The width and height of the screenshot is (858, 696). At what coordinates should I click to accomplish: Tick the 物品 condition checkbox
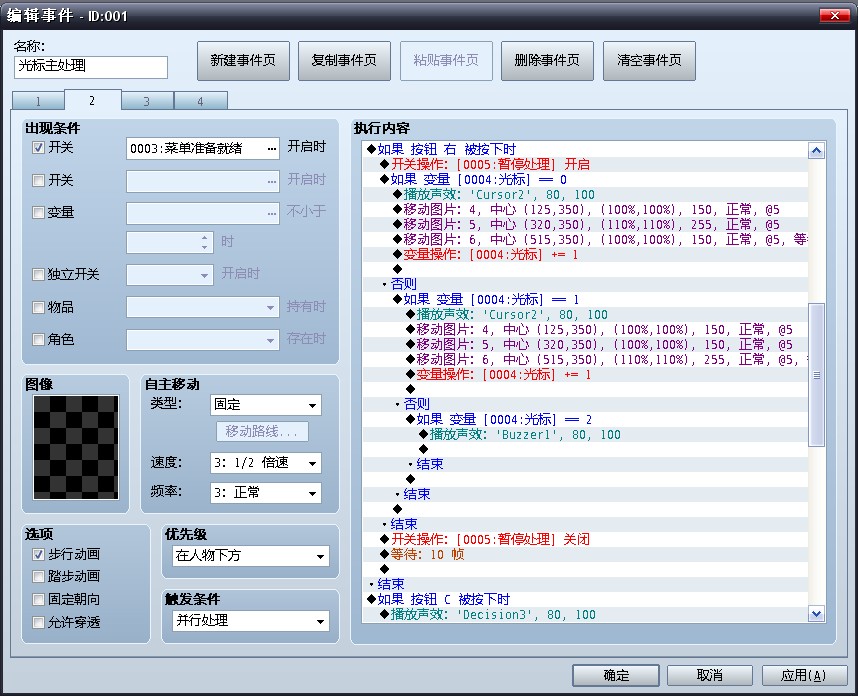pyautogui.click(x=38, y=308)
